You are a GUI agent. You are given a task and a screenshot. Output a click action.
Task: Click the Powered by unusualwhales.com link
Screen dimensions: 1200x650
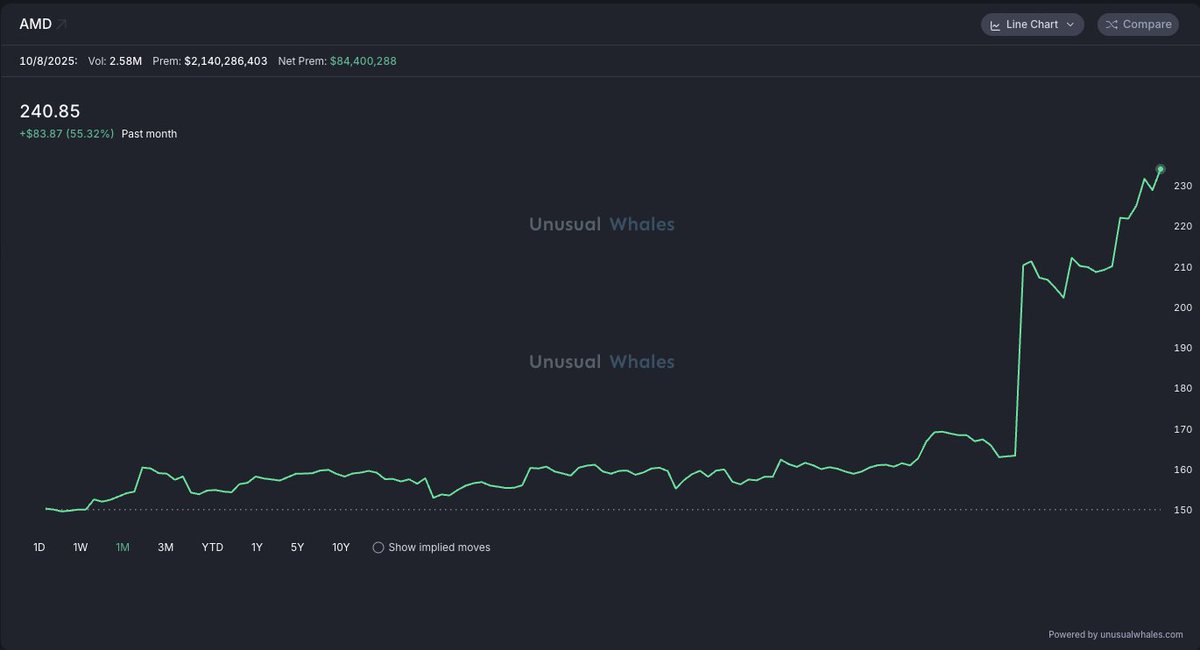coord(1115,634)
